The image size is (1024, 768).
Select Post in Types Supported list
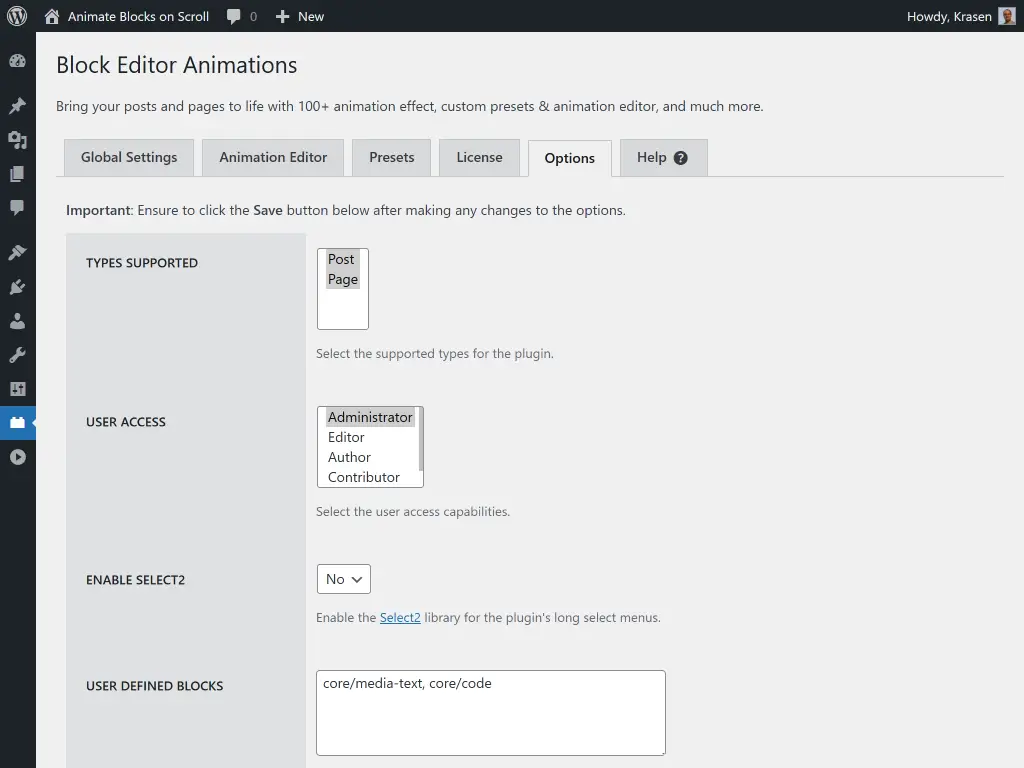[342, 259]
